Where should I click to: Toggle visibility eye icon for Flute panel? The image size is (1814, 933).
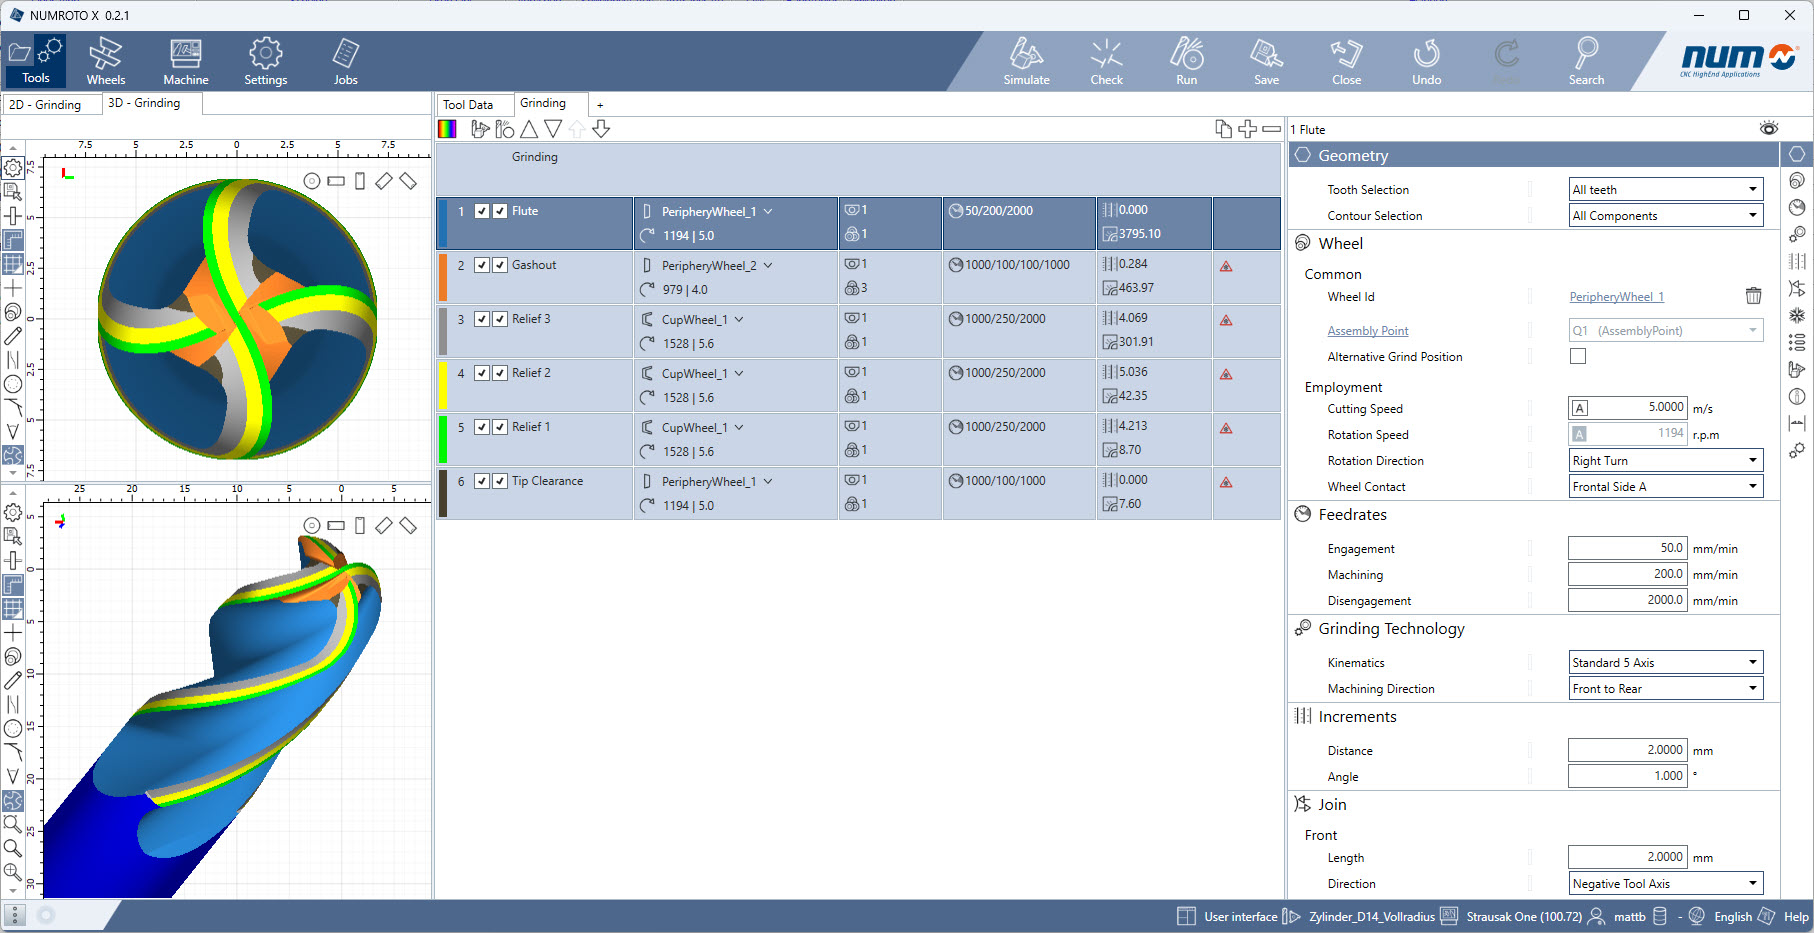coord(1769,129)
